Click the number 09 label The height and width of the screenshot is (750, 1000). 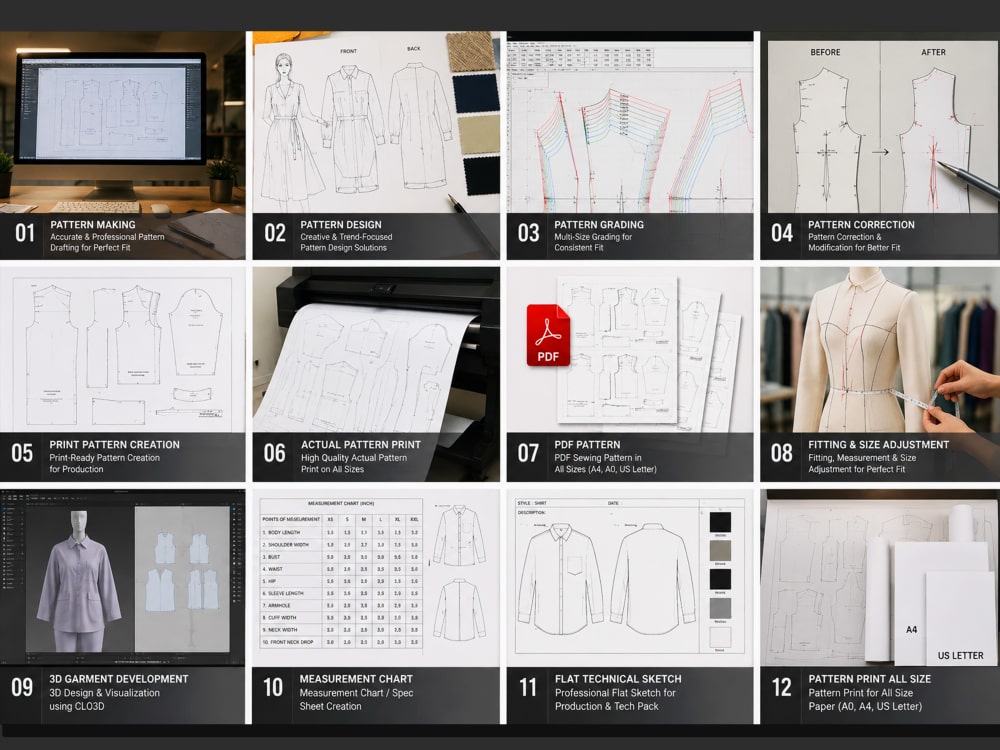pos(22,688)
